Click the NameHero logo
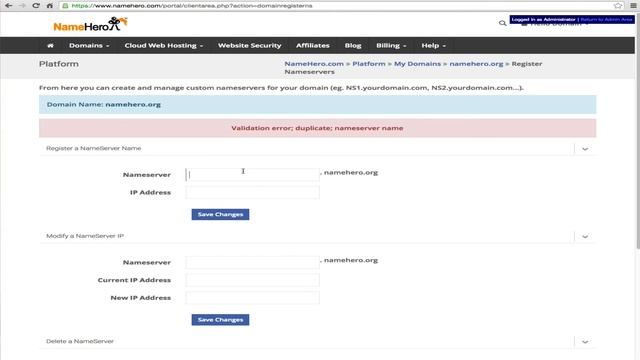Screen dimensions: 640x360 pos(90,24)
